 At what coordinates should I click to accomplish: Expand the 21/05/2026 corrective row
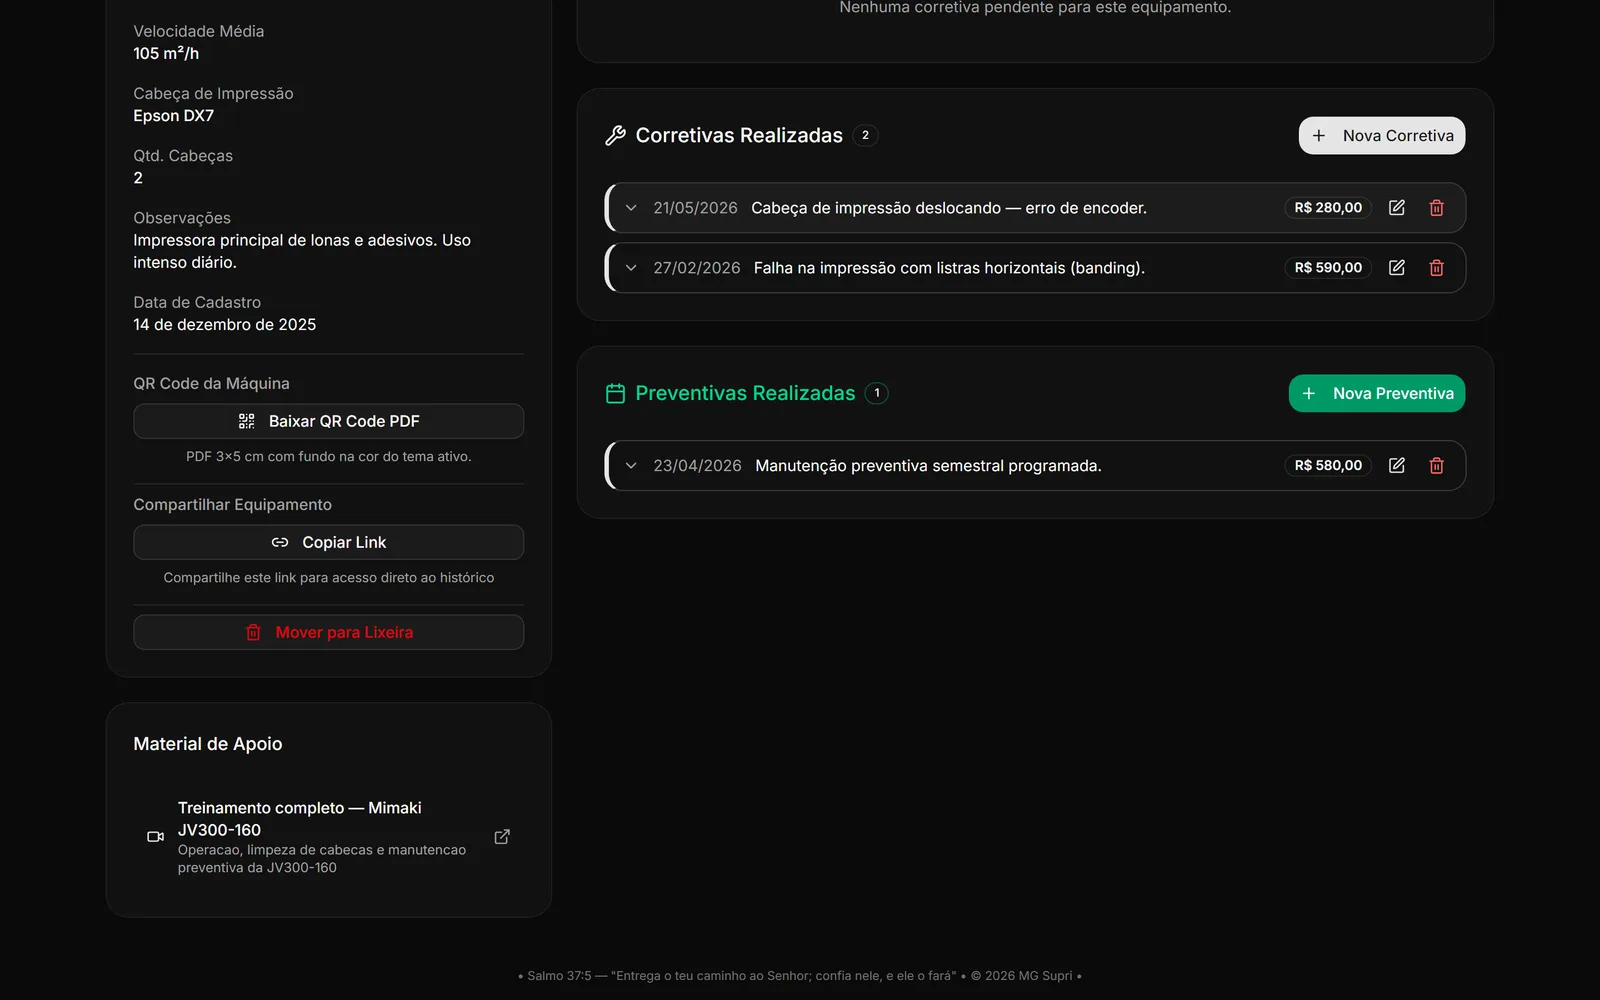tap(631, 208)
